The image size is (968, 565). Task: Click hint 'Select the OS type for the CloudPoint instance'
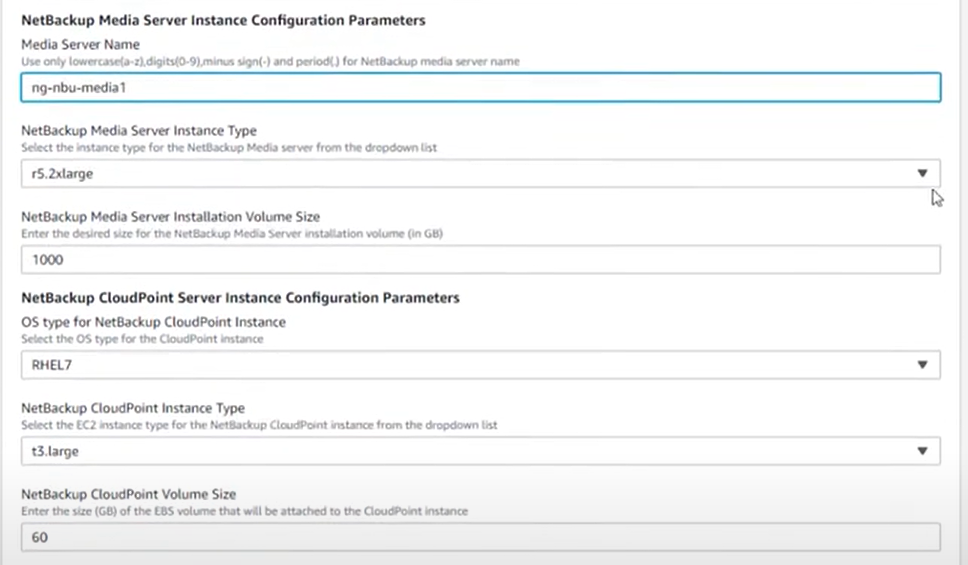point(142,339)
